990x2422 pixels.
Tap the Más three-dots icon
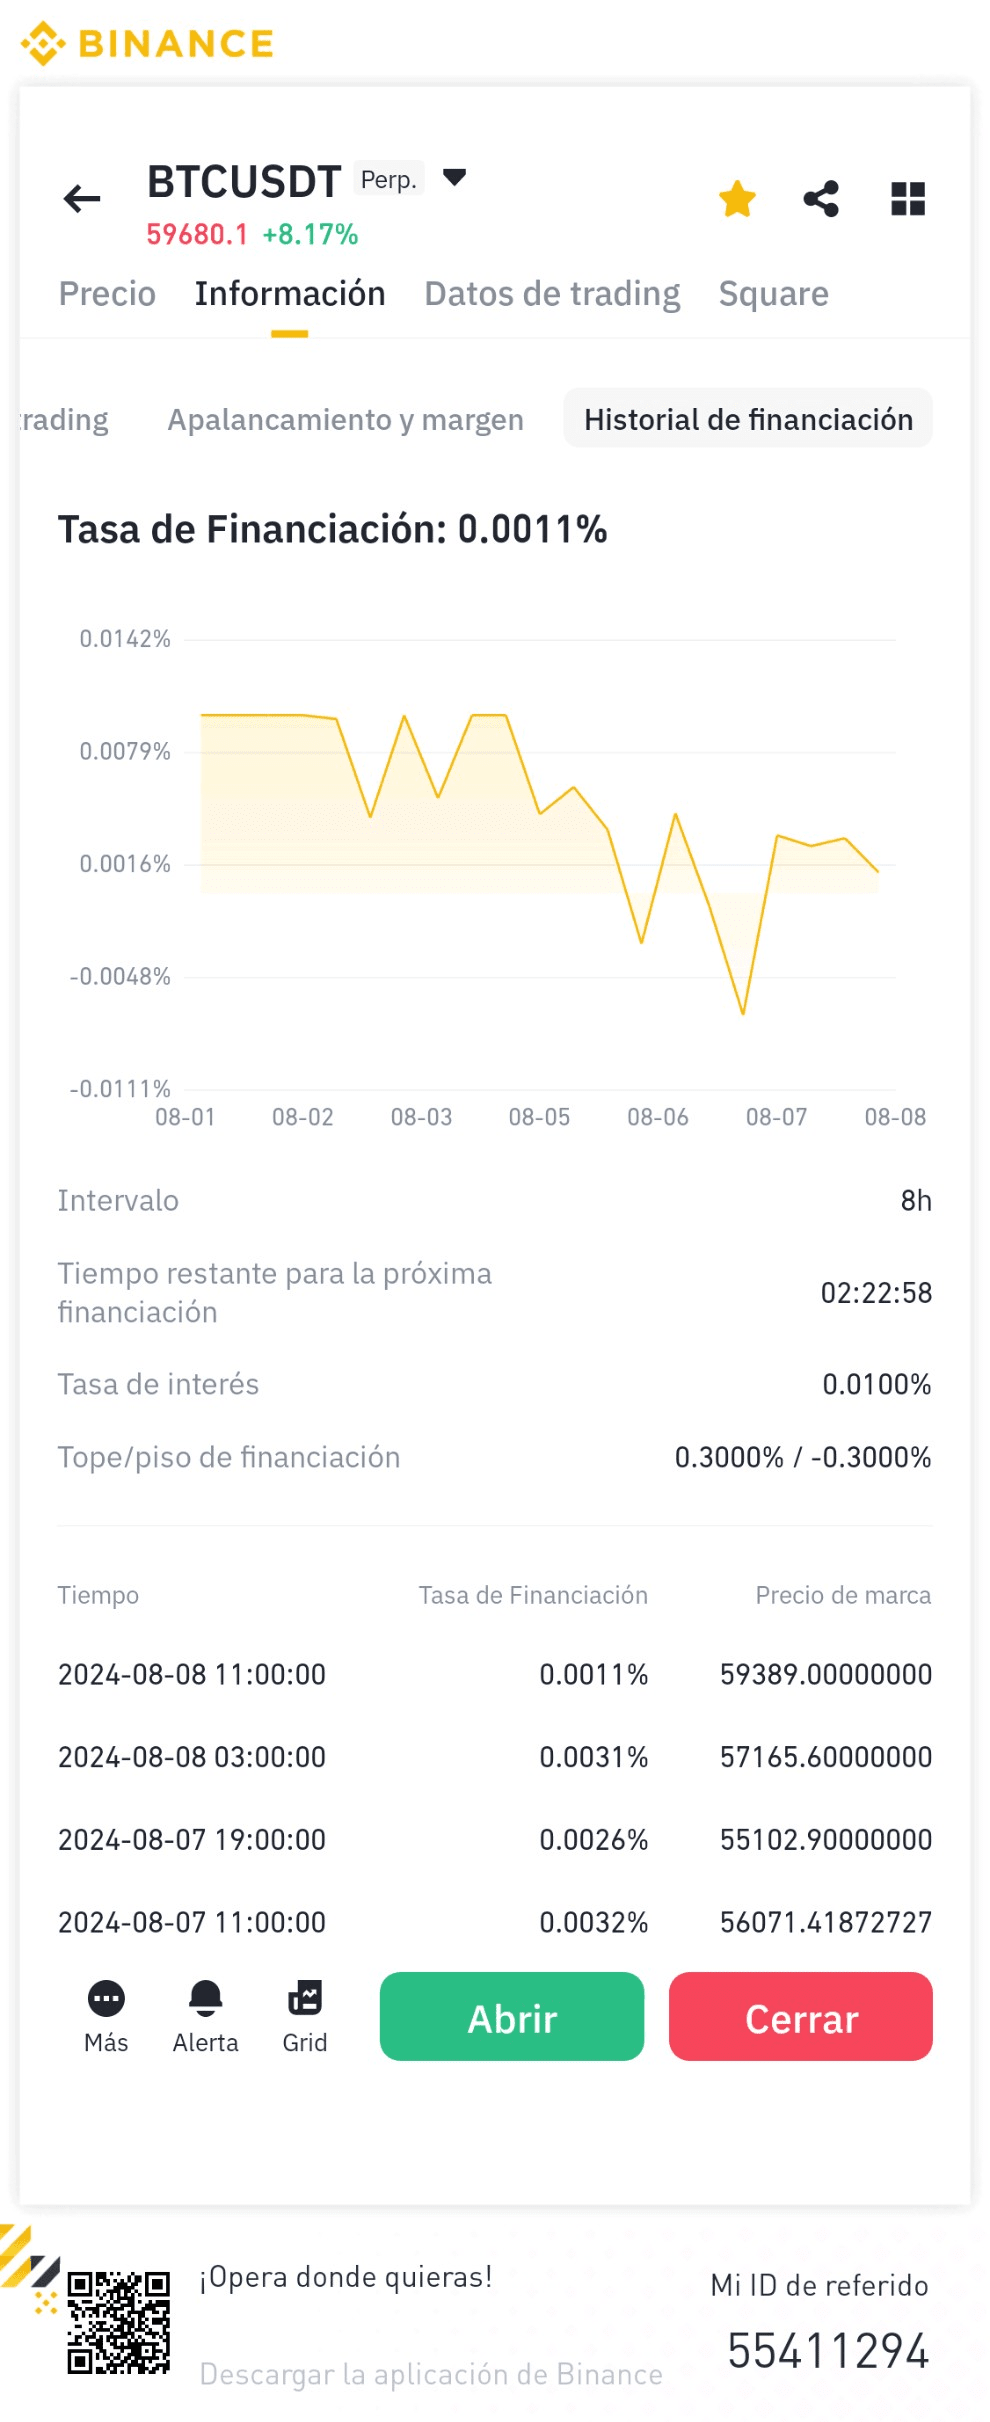(106, 1999)
